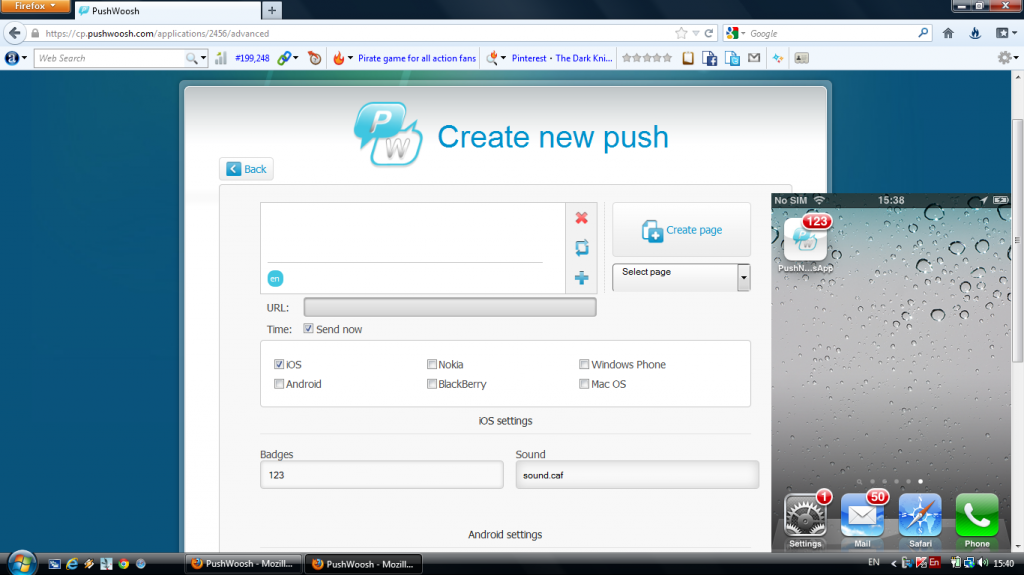The height and width of the screenshot is (575, 1024).
Task: Switch to second PushWoosh - Mozilla taskbar window
Action: [x=364, y=563]
